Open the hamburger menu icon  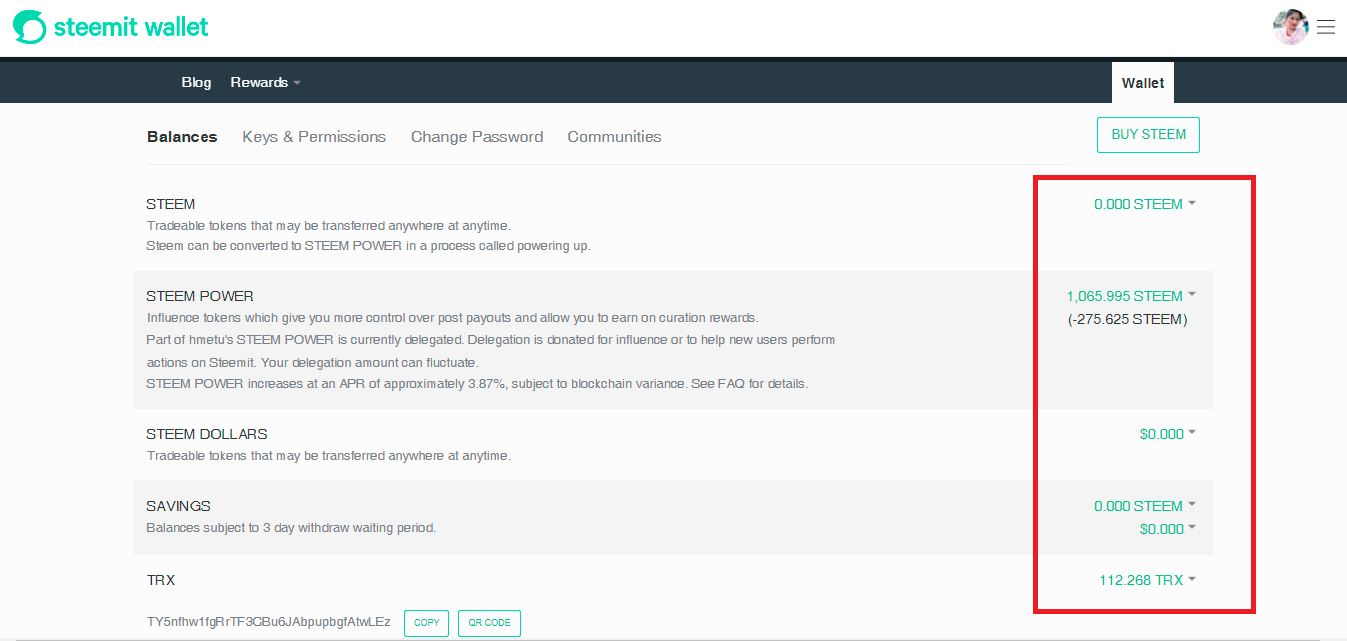pyautogui.click(x=1326, y=27)
